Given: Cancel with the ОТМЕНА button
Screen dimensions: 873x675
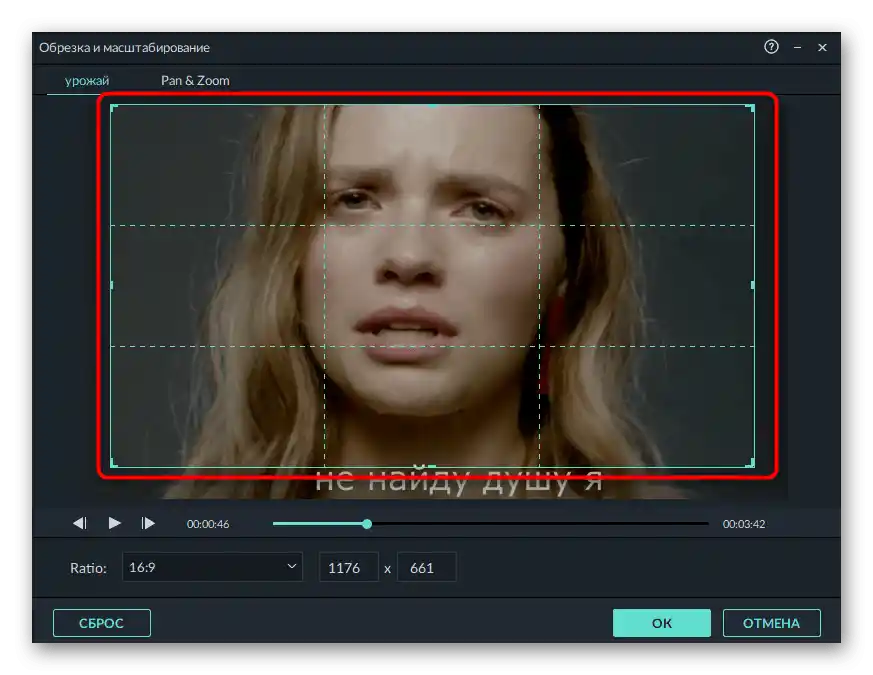Looking at the screenshot, I should coord(771,623).
